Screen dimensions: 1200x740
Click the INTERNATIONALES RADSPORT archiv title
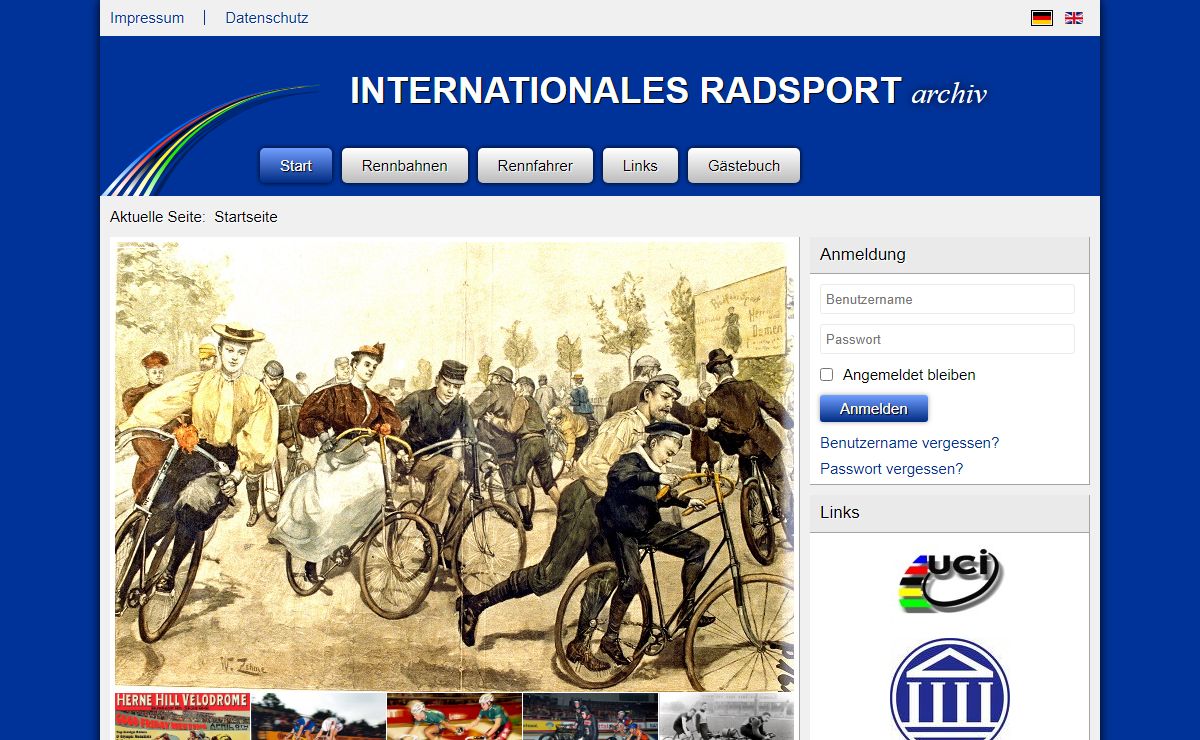[668, 91]
